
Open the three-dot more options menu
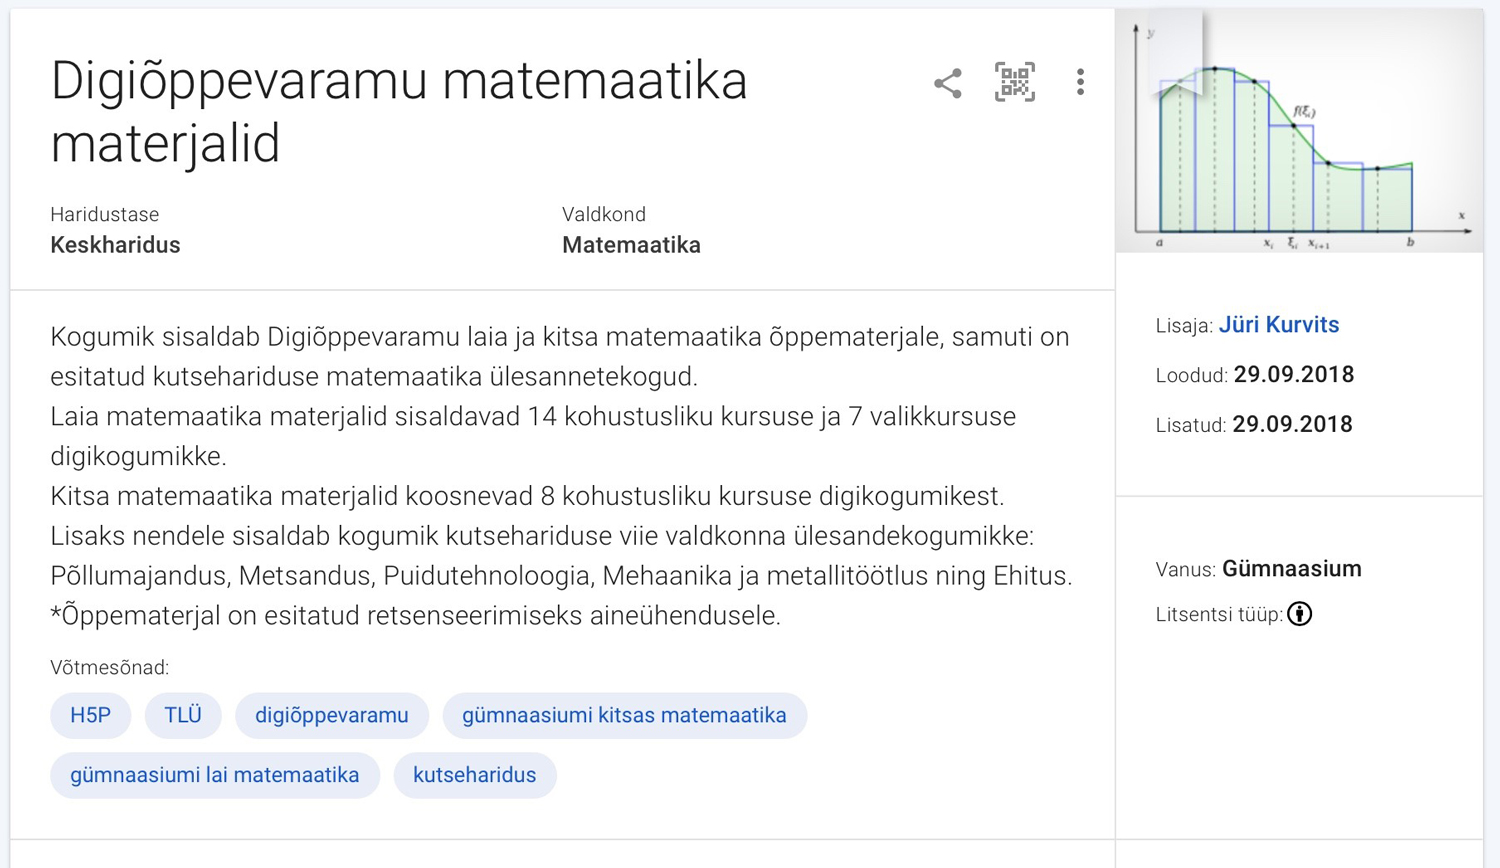coord(1080,82)
